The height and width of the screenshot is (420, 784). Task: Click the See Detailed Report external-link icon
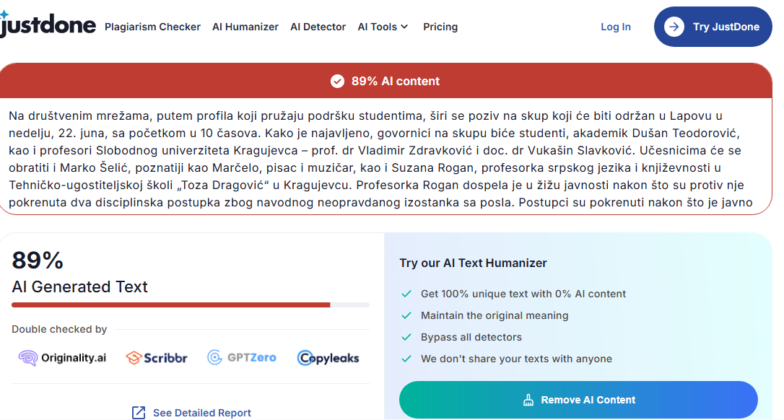point(138,412)
